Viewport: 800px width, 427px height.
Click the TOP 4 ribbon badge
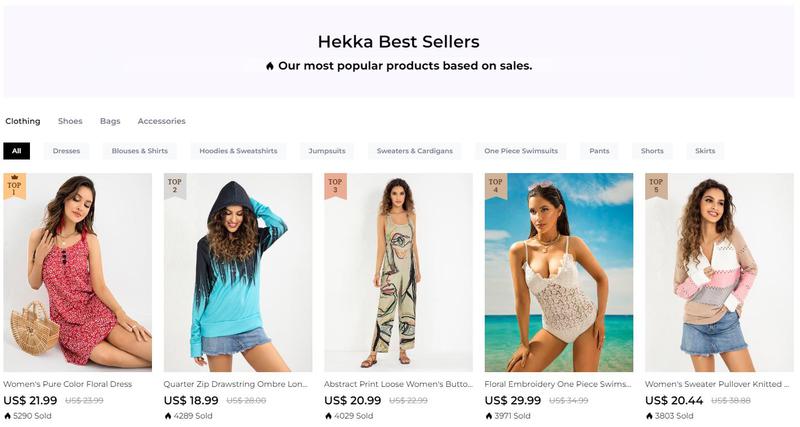pyautogui.click(x=495, y=186)
